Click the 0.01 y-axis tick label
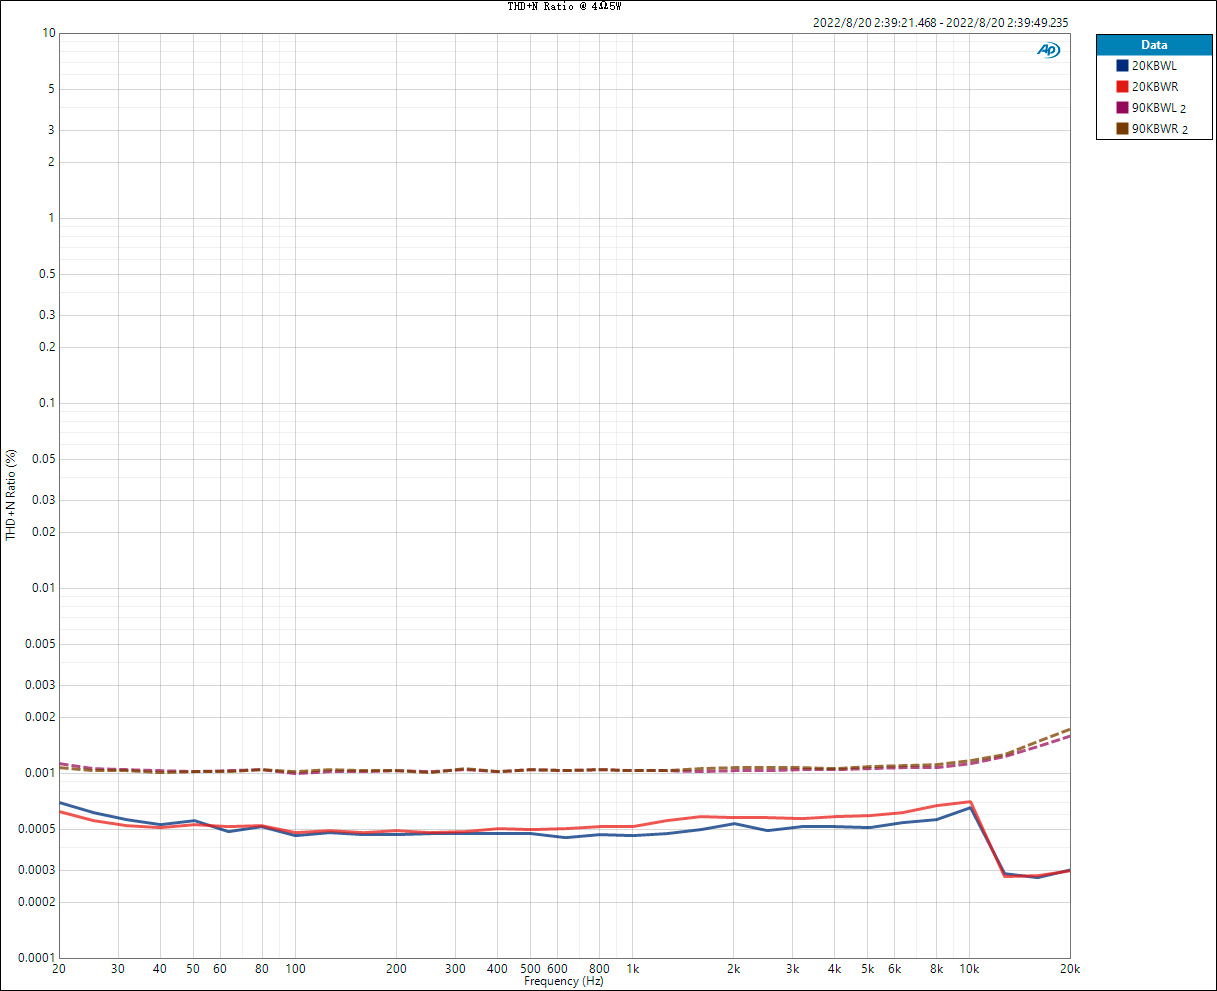This screenshot has width=1217, height=991. click(42, 588)
